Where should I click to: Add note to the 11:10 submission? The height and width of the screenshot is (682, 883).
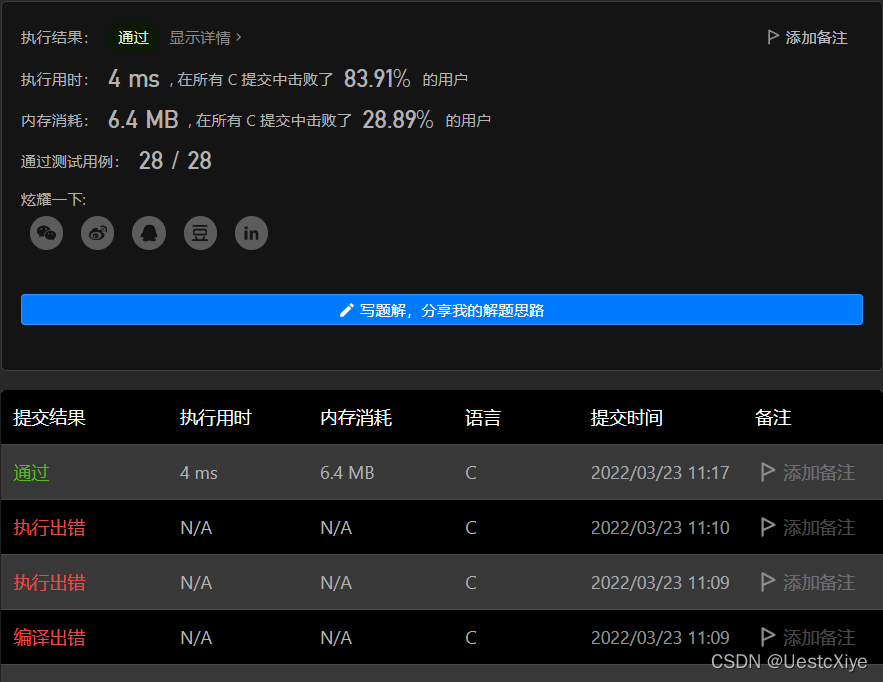click(x=808, y=528)
